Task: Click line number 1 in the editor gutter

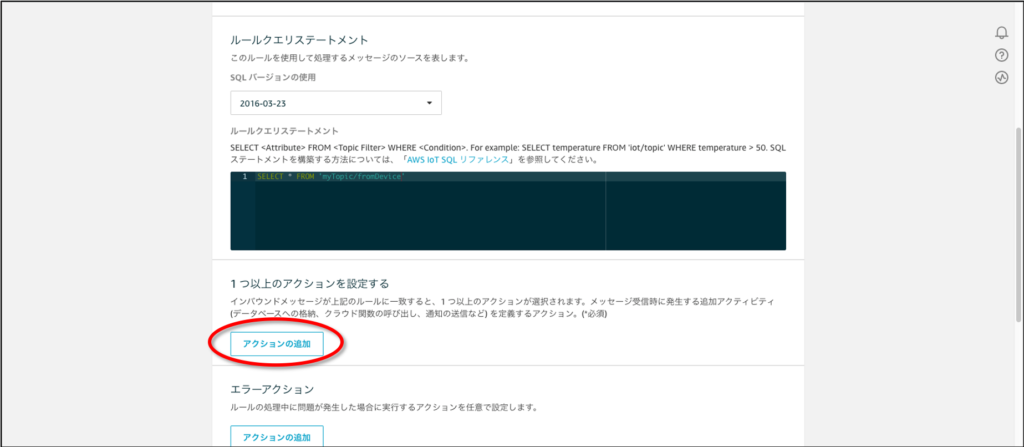Action: 243,177
